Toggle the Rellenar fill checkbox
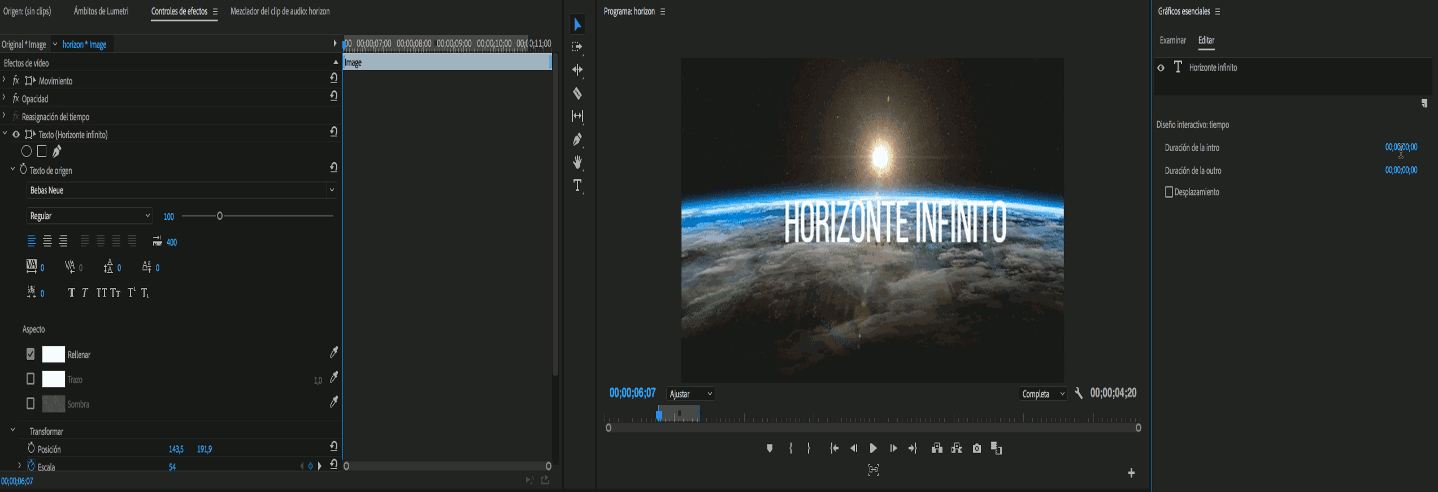Image resolution: width=1438 pixels, height=492 pixels. tap(30, 354)
